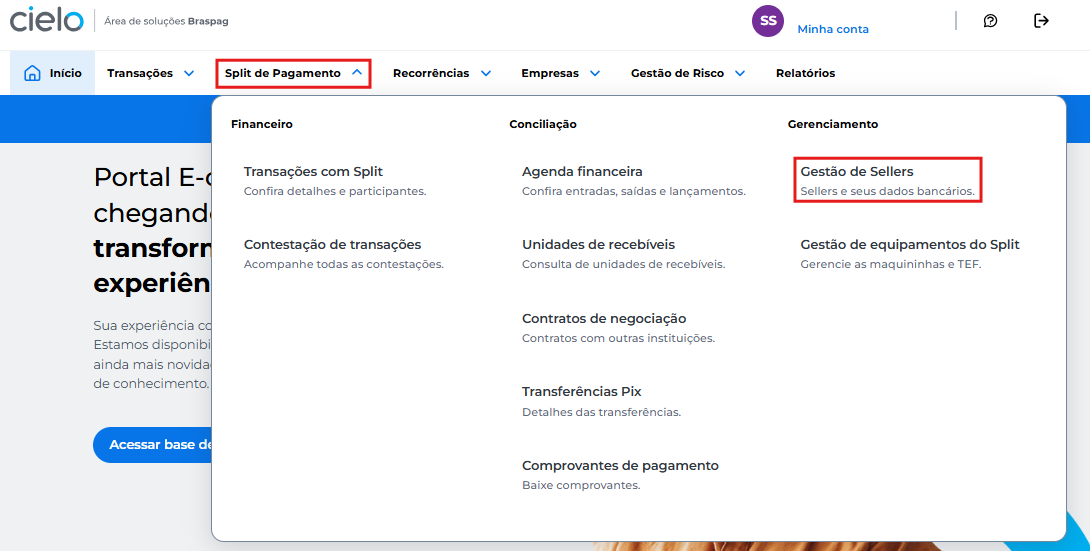The height and width of the screenshot is (551, 1090).
Task: Open Contratos de negociação
Action: (x=618, y=327)
